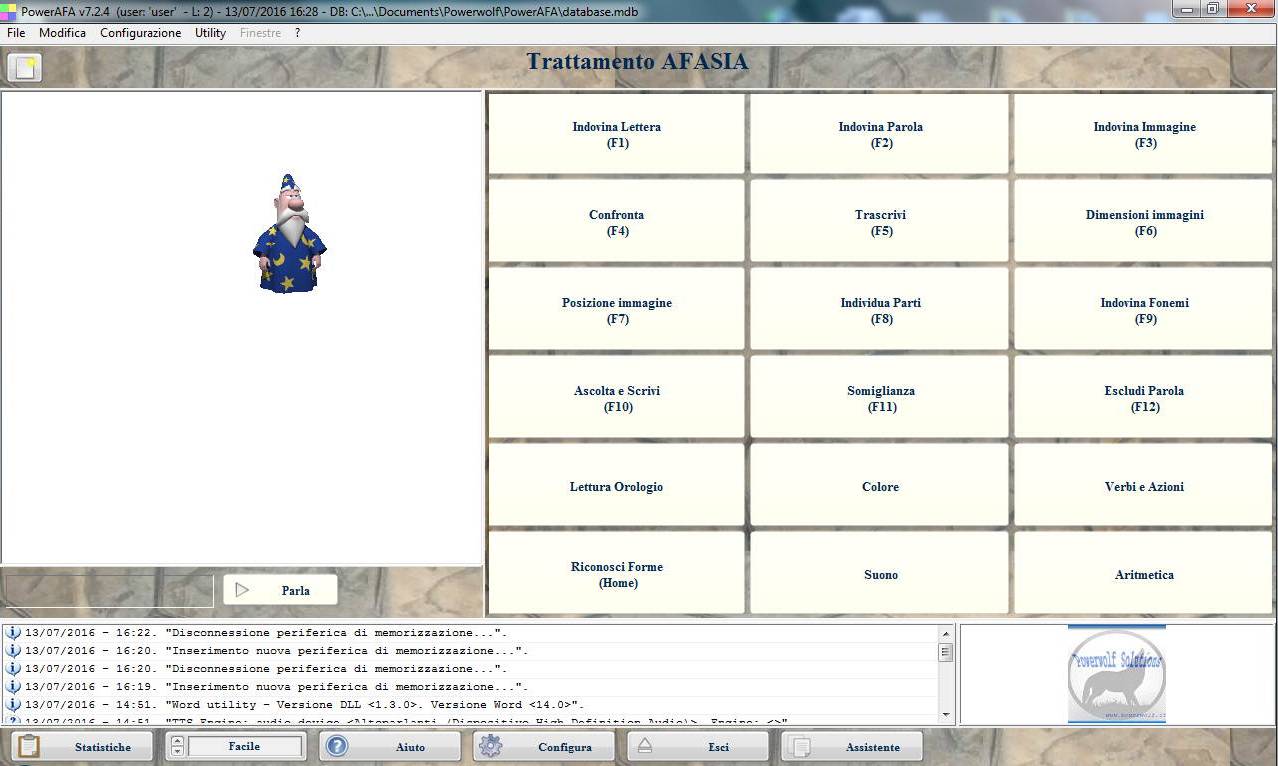Click the log list scrollbar thumb
Image resolution: width=1278 pixels, height=766 pixels.
(x=946, y=652)
